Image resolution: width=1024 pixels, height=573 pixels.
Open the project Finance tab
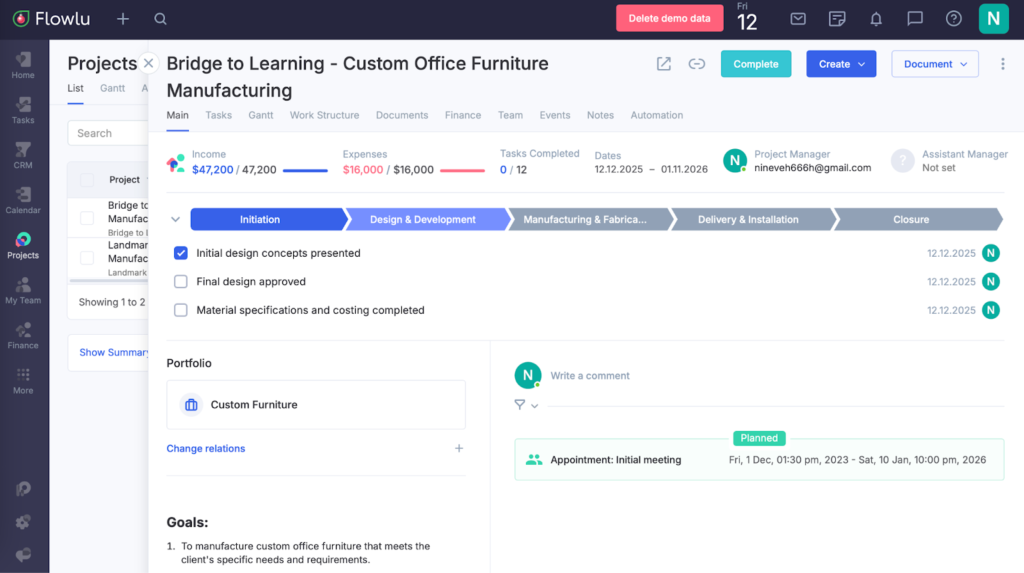tap(463, 115)
